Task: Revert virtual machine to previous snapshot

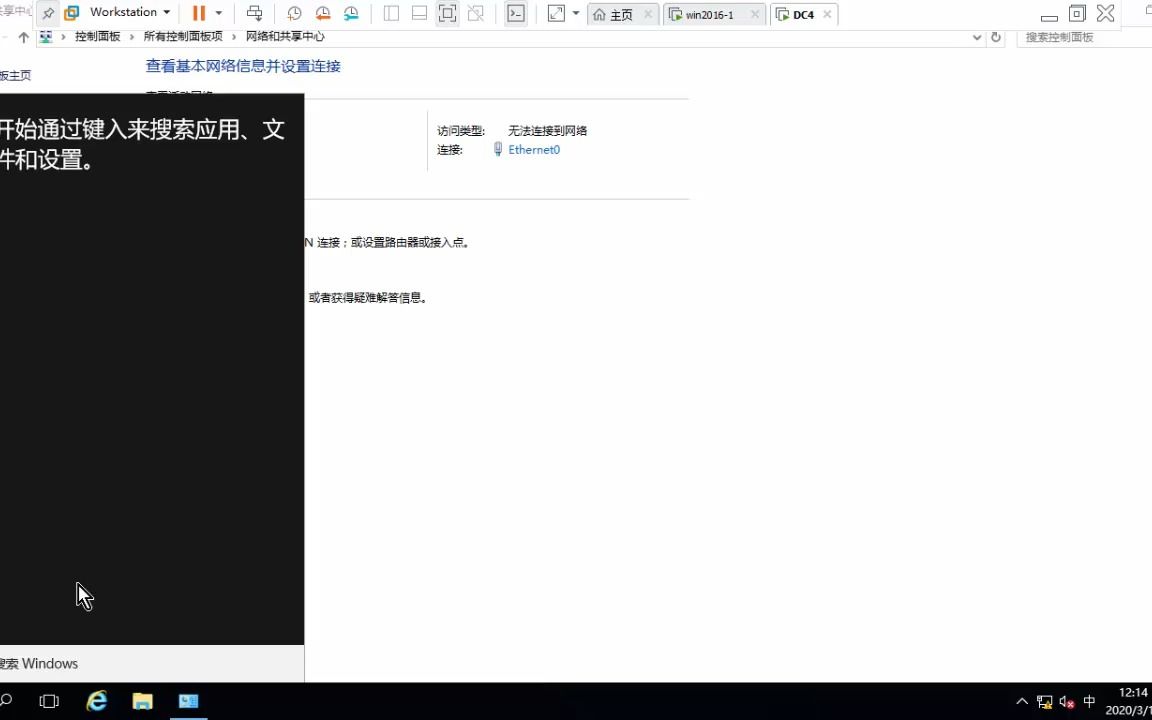Action: [323, 13]
